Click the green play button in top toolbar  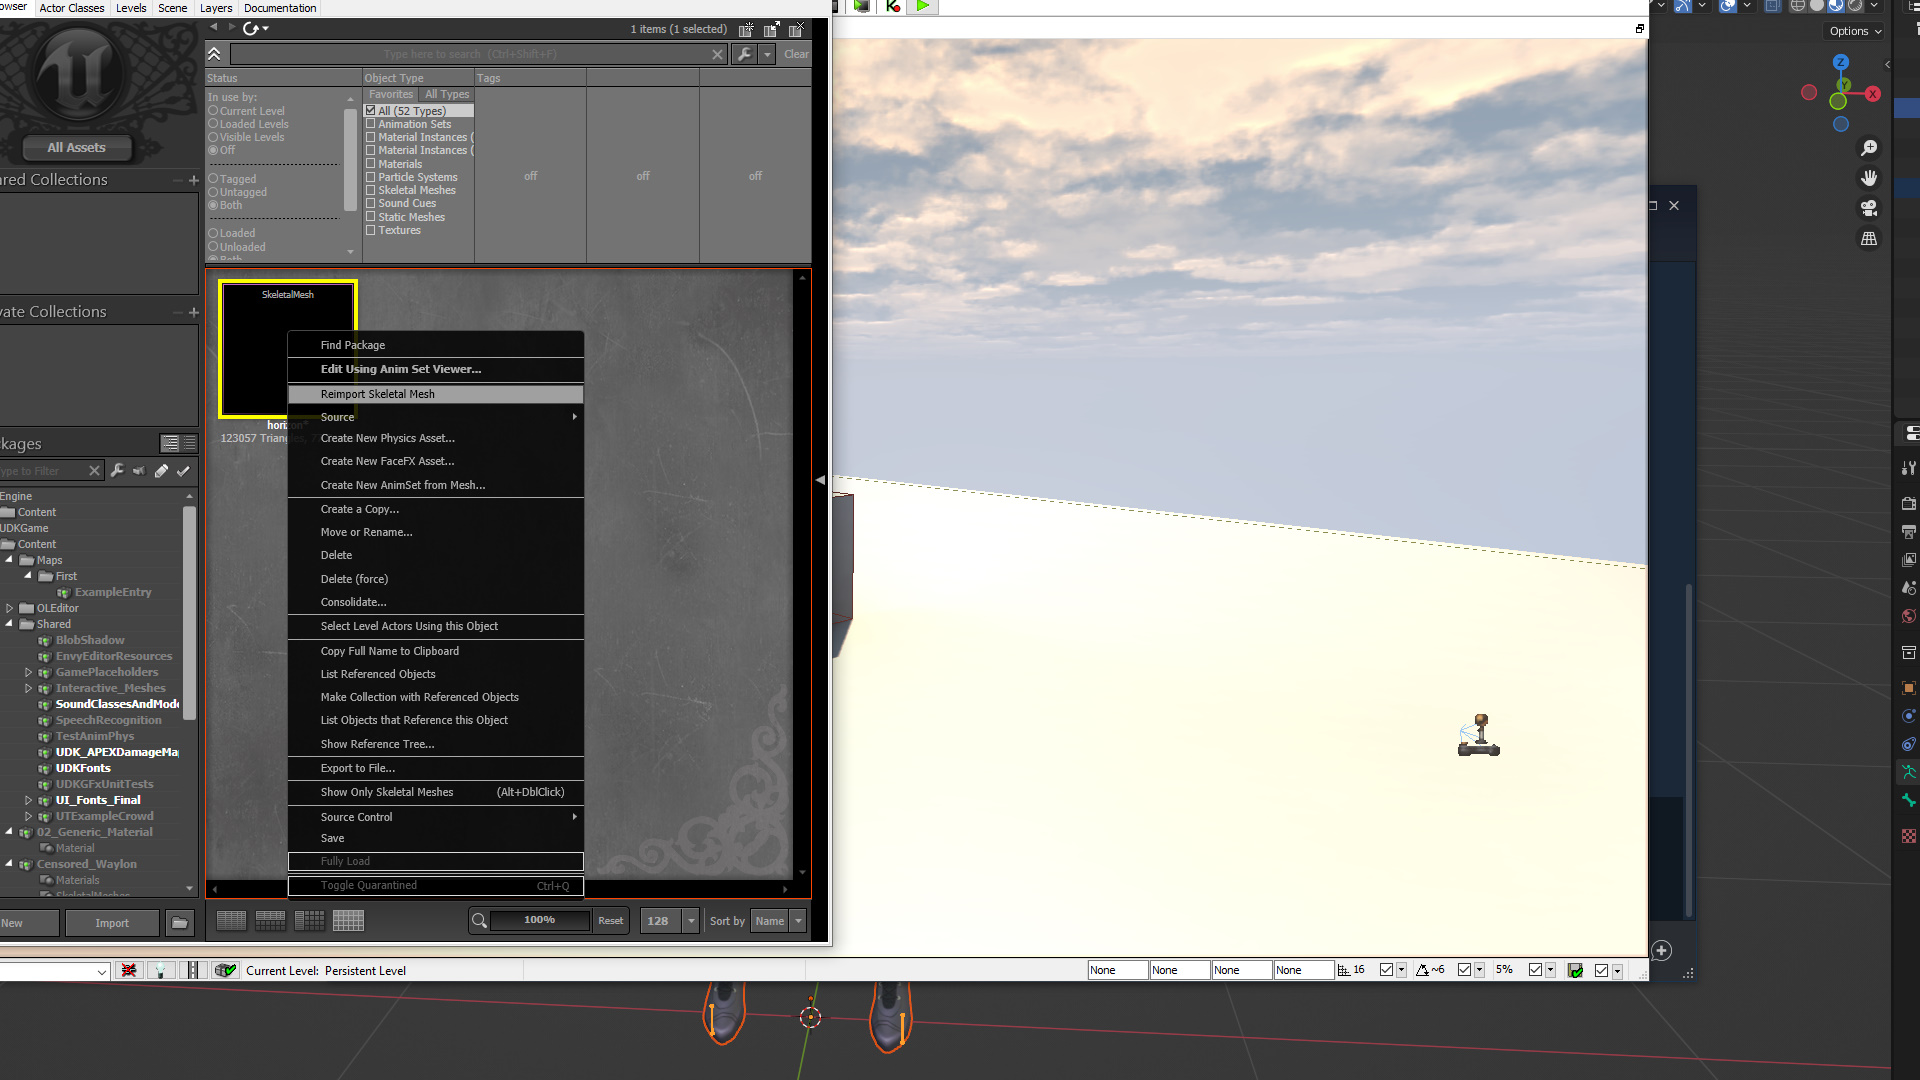tap(923, 6)
